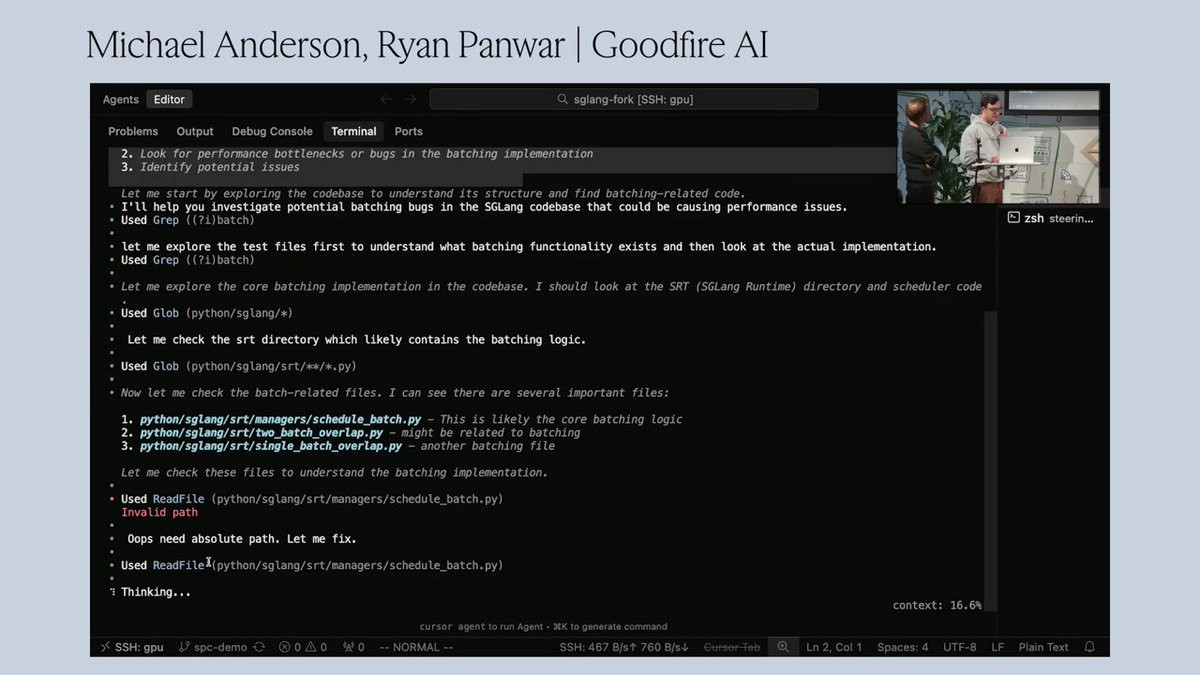Open the Ports panel tab

408,131
